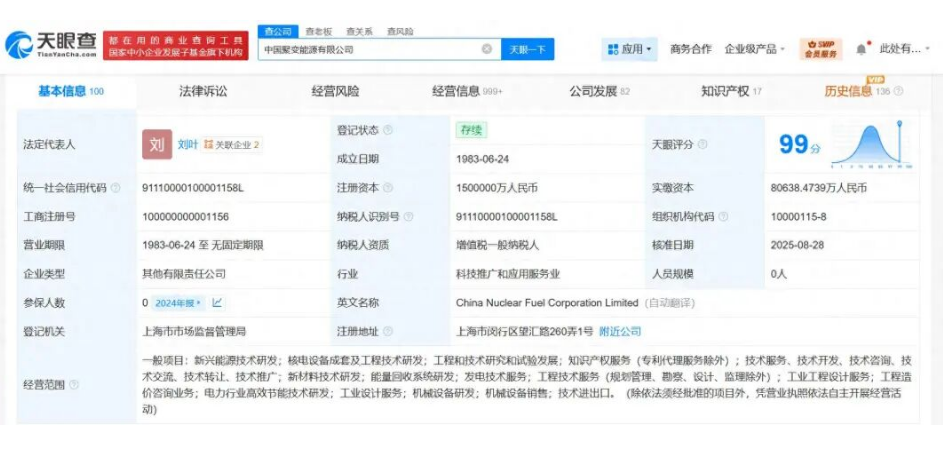This screenshot has height=462, width=943.
Task: Select the 查老板 search mode tab
Action: (x=318, y=32)
